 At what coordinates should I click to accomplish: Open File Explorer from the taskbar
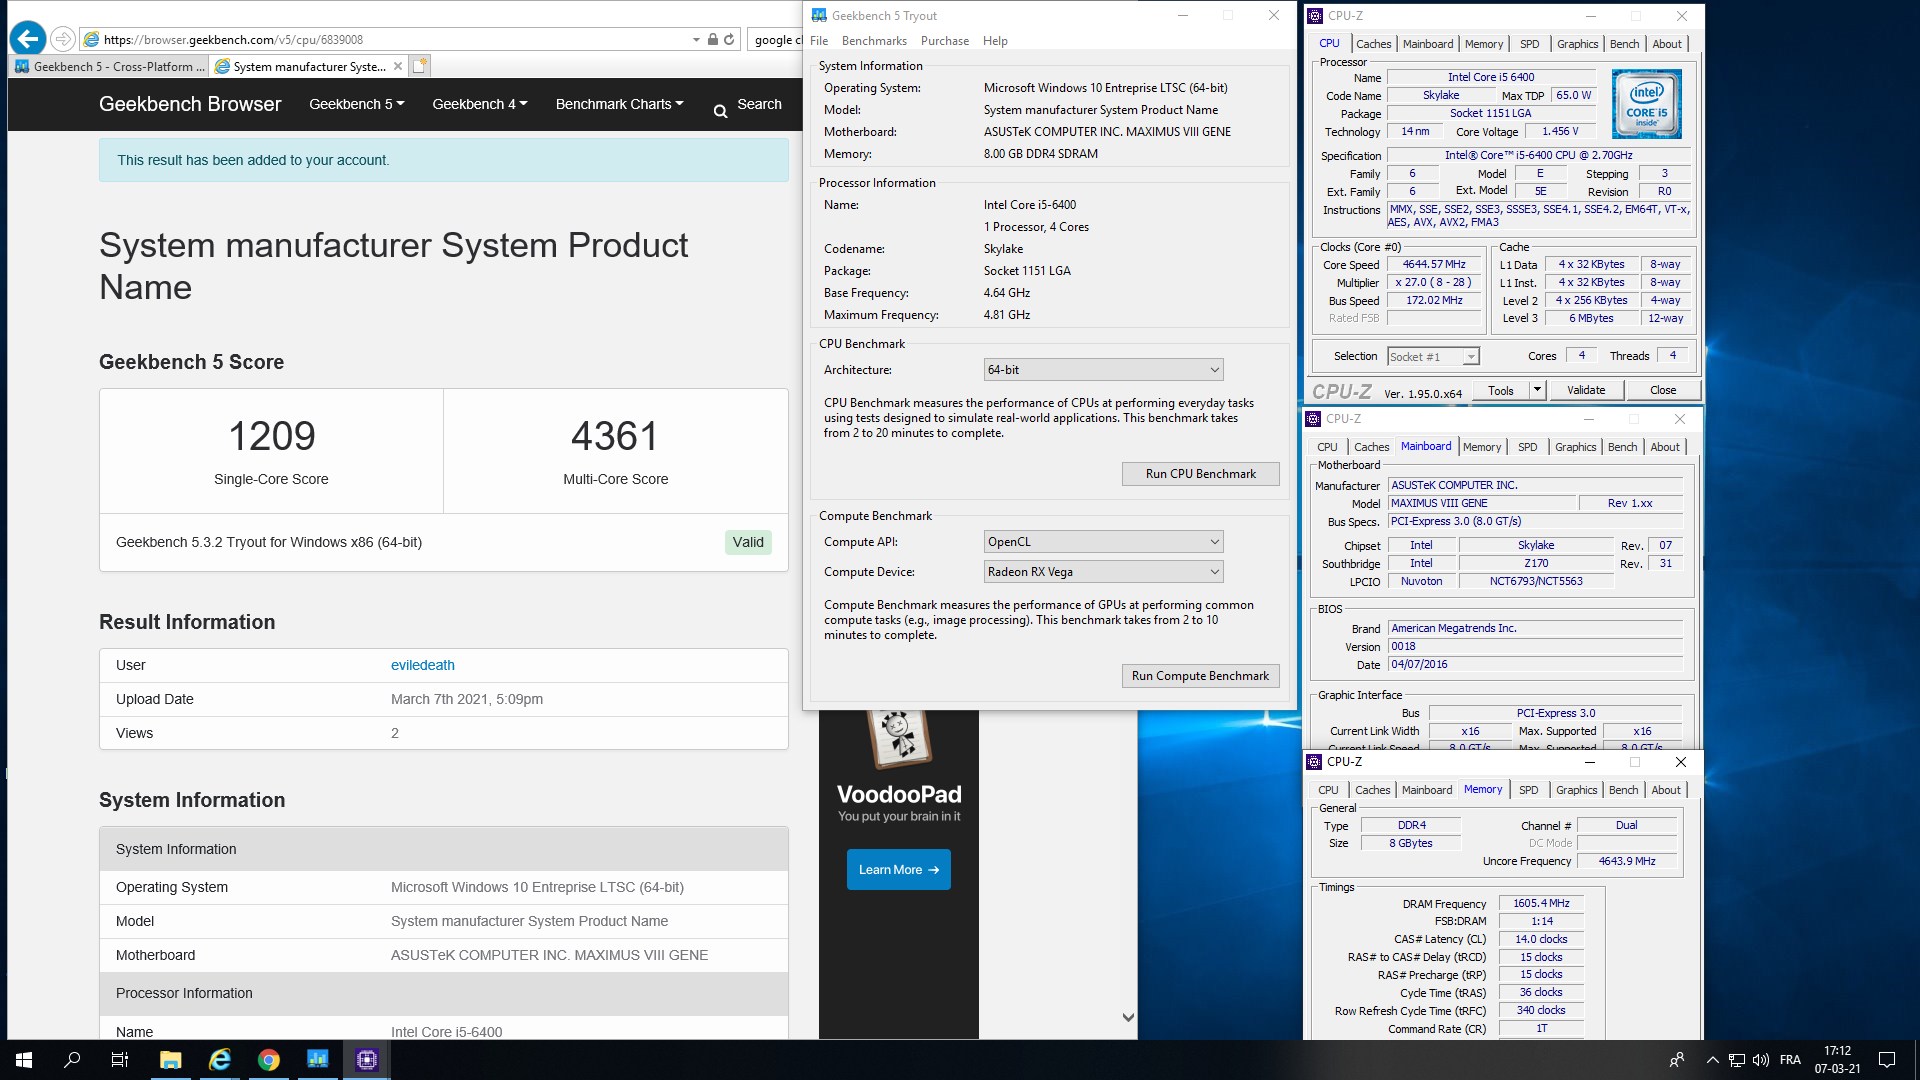170,1060
